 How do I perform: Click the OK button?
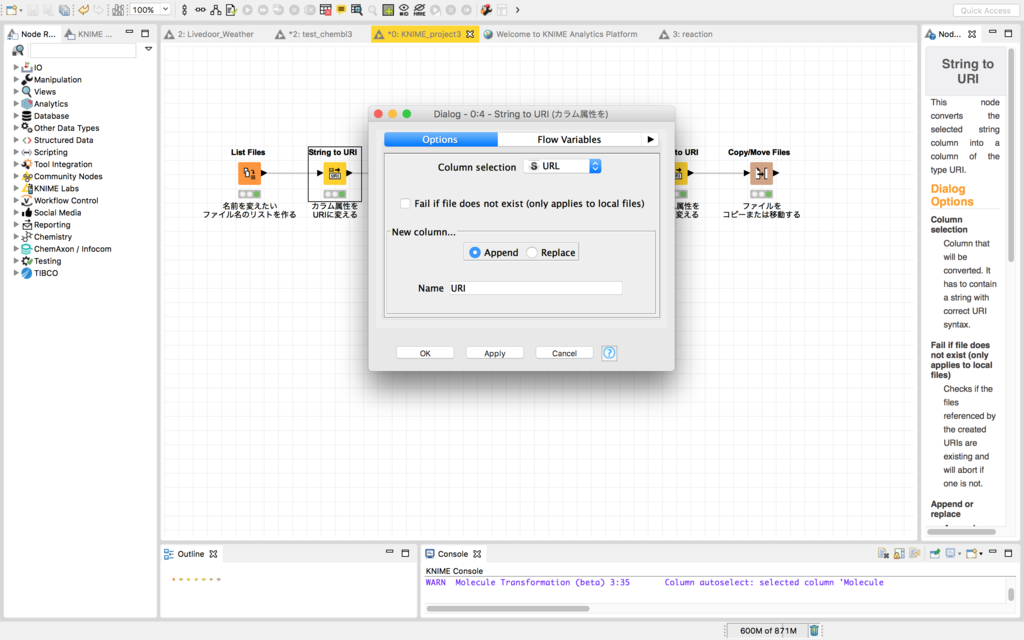tap(425, 353)
